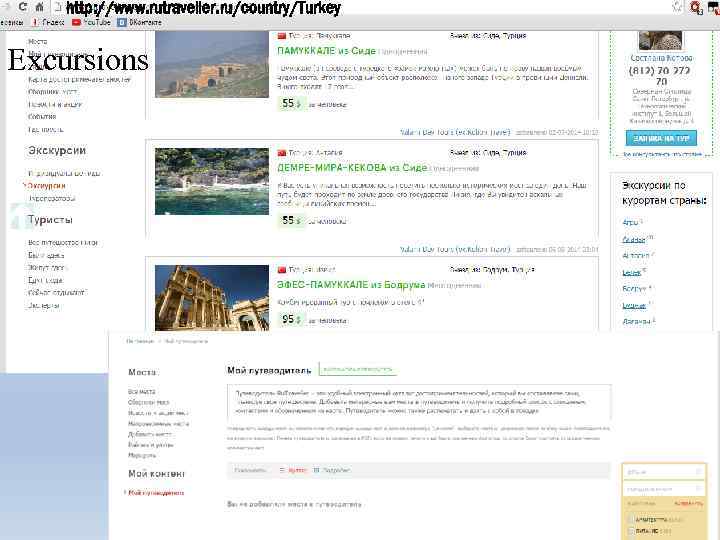Open the ДЕМРЕ-МИРА-КЕКОВА из Сиде excursion title
The height and width of the screenshot is (540, 720).
click(x=352, y=168)
